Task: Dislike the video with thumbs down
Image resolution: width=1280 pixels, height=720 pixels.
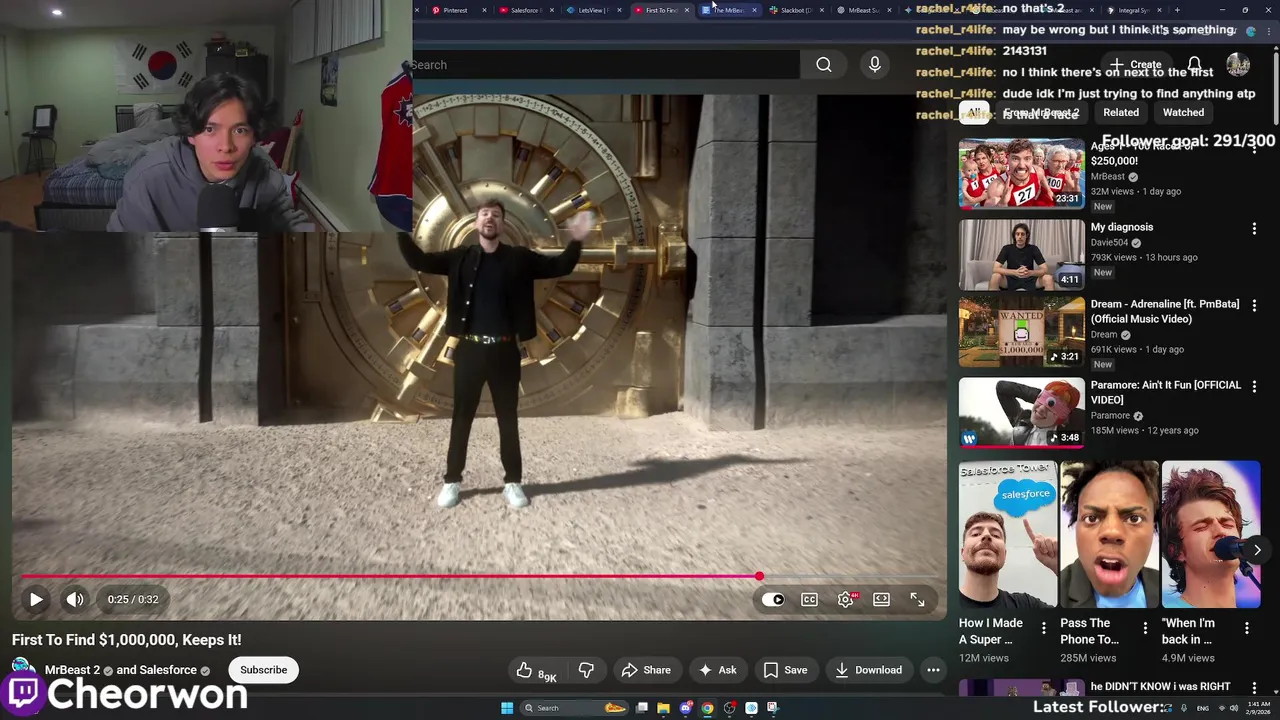Action: [x=587, y=670]
